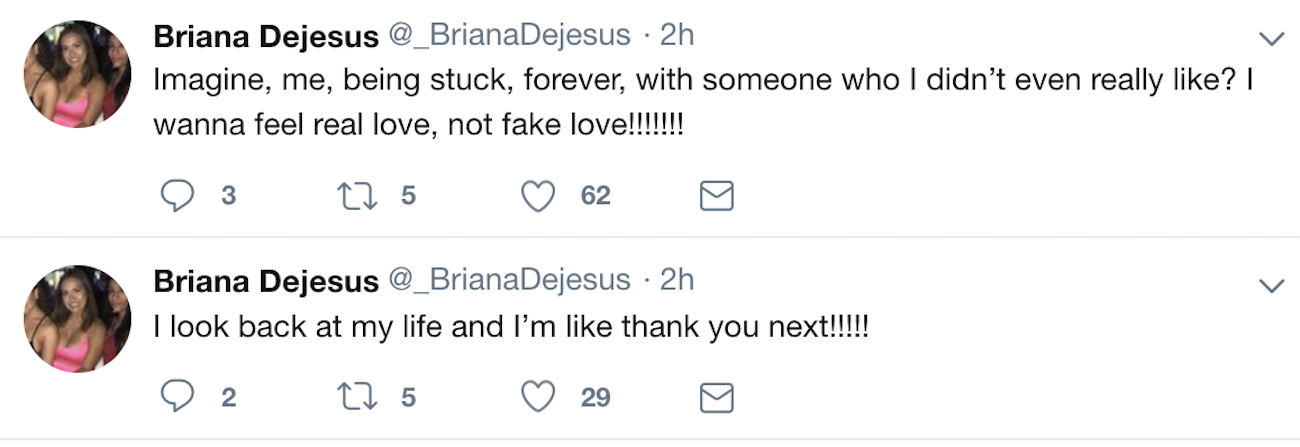Open the 2h timestamp of second tweet
Image resolution: width=1300 pixels, height=447 pixels.
point(677,281)
